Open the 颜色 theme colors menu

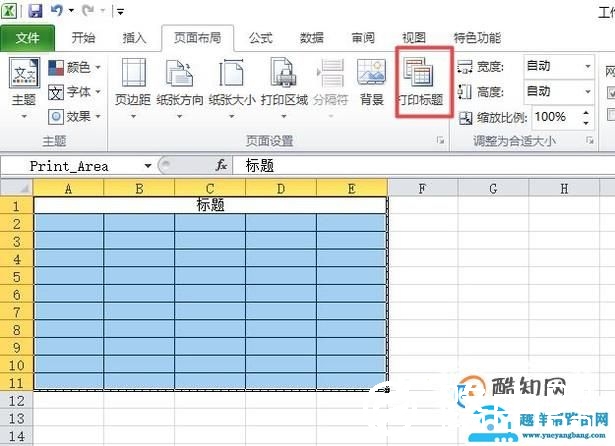click(75, 67)
